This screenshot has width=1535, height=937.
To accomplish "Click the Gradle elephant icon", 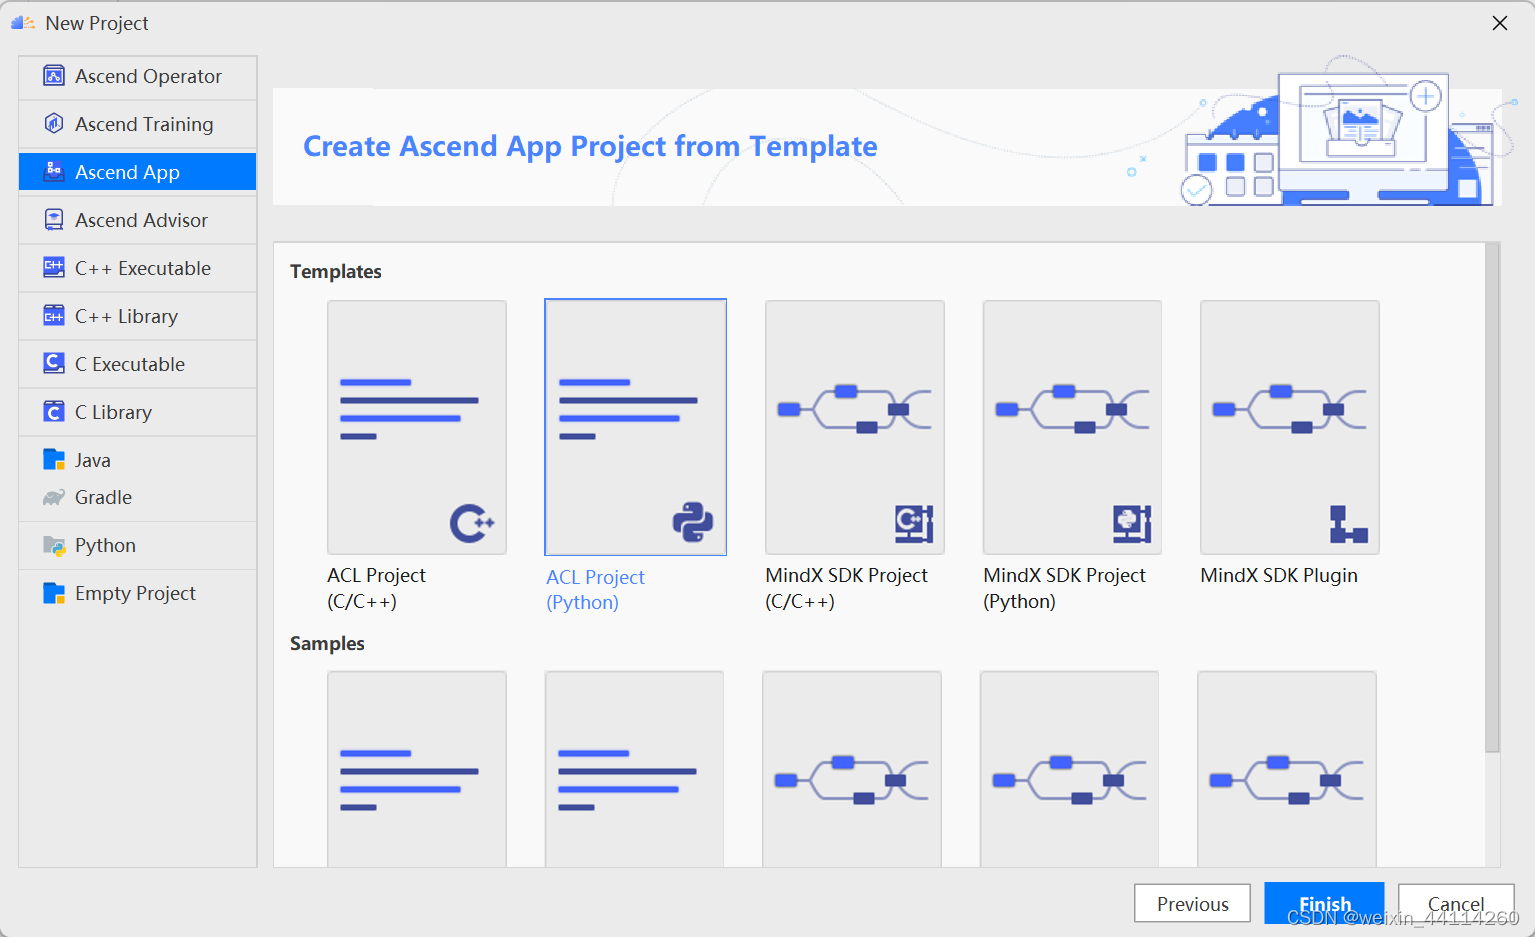I will (x=54, y=497).
